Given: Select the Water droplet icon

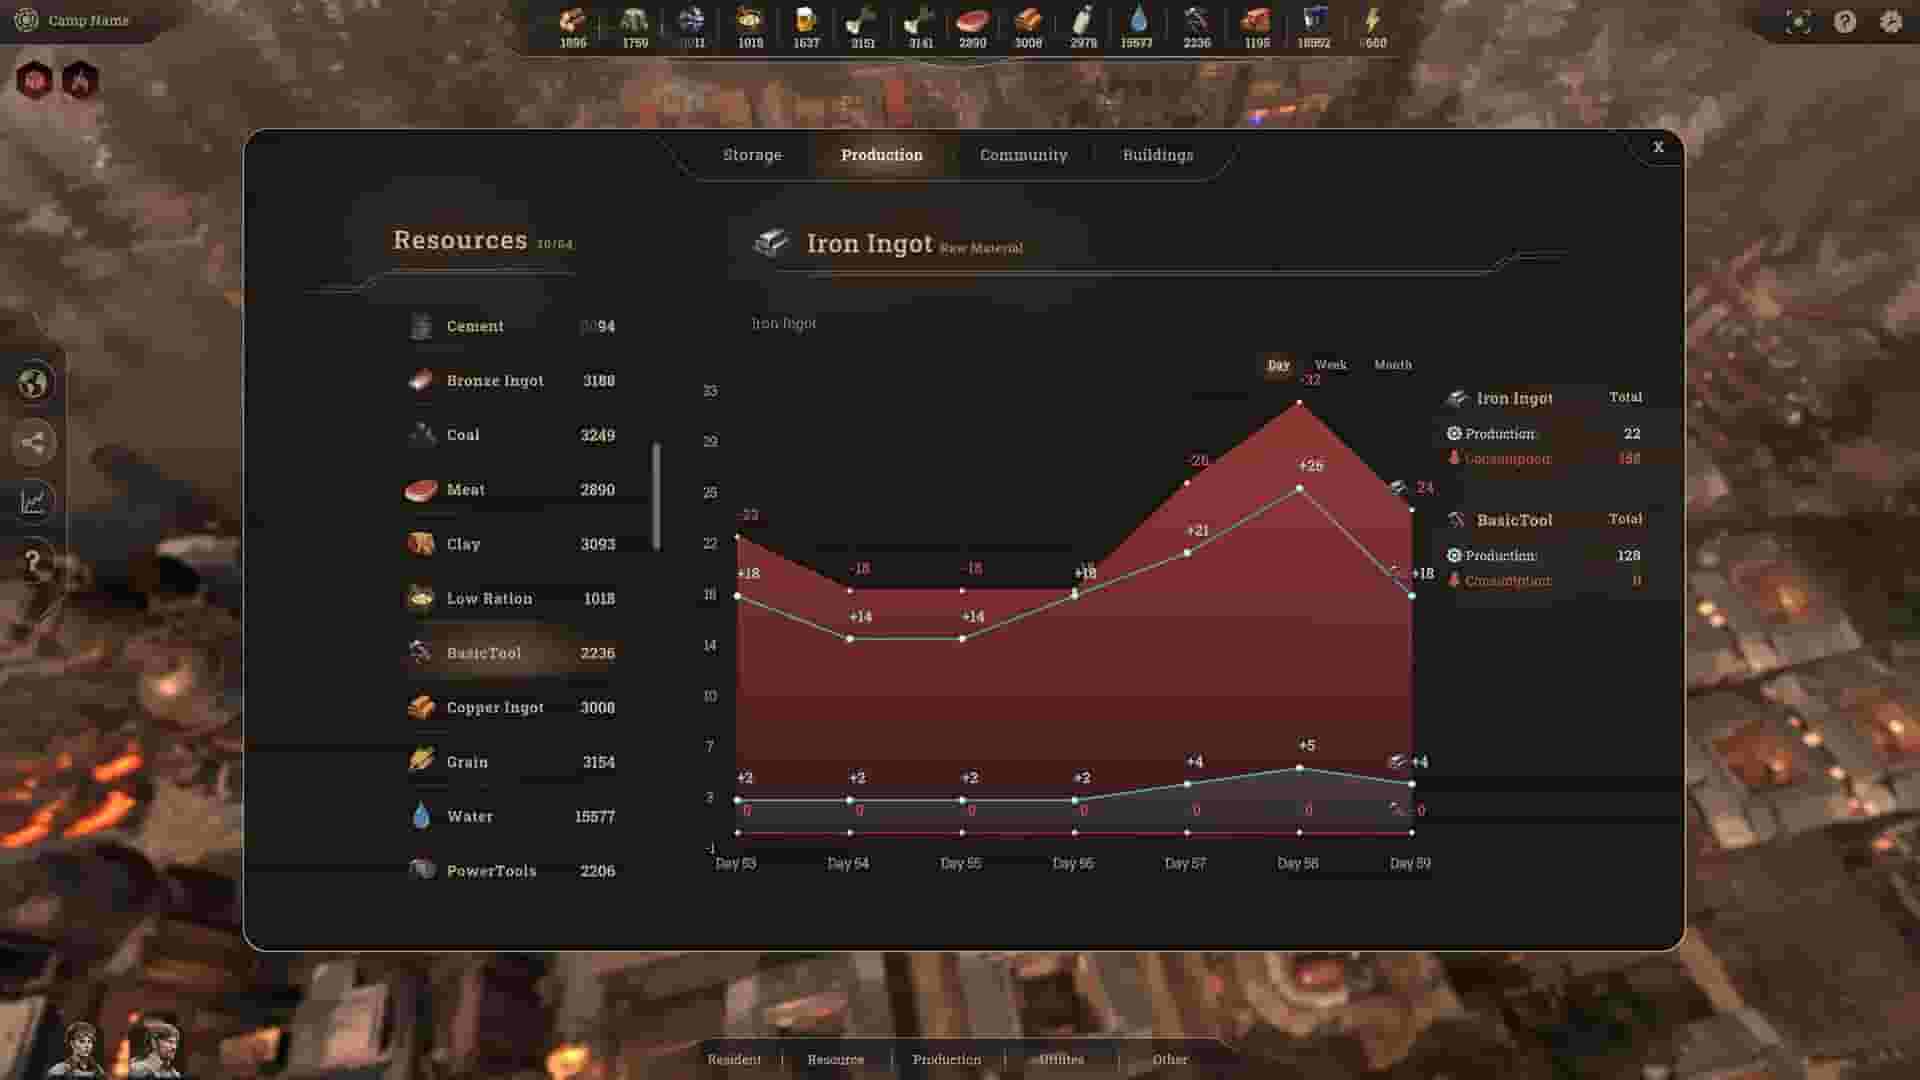Looking at the screenshot, I should 421,816.
